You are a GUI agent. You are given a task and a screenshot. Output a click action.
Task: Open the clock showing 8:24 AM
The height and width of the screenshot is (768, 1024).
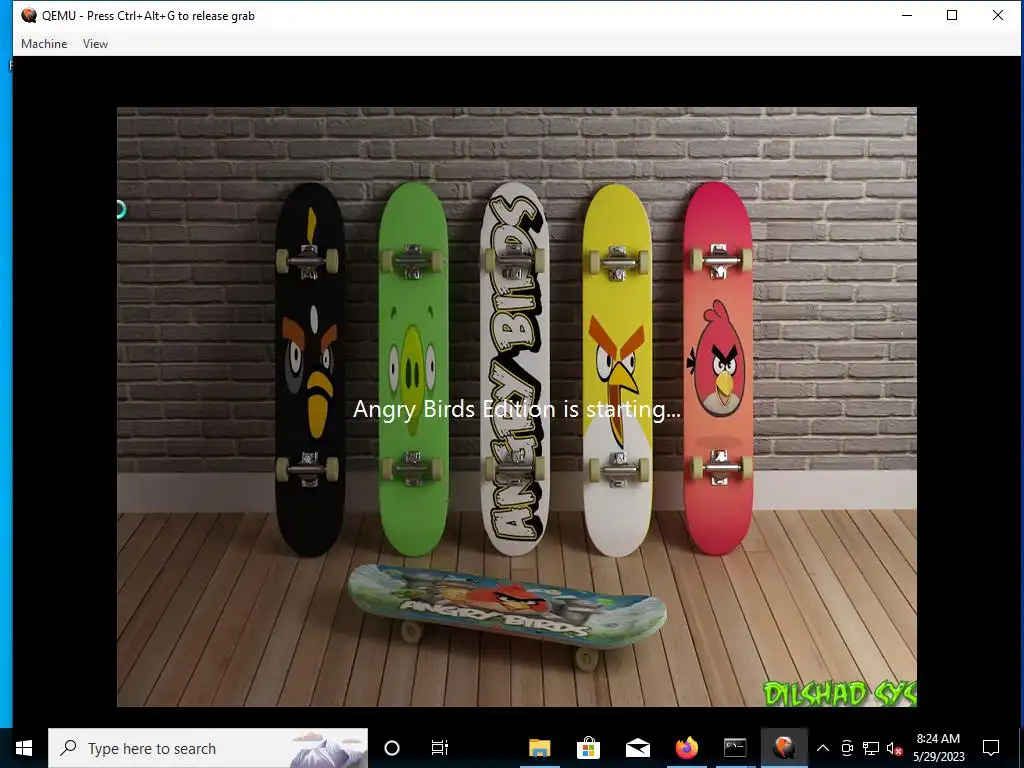[938, 748]
